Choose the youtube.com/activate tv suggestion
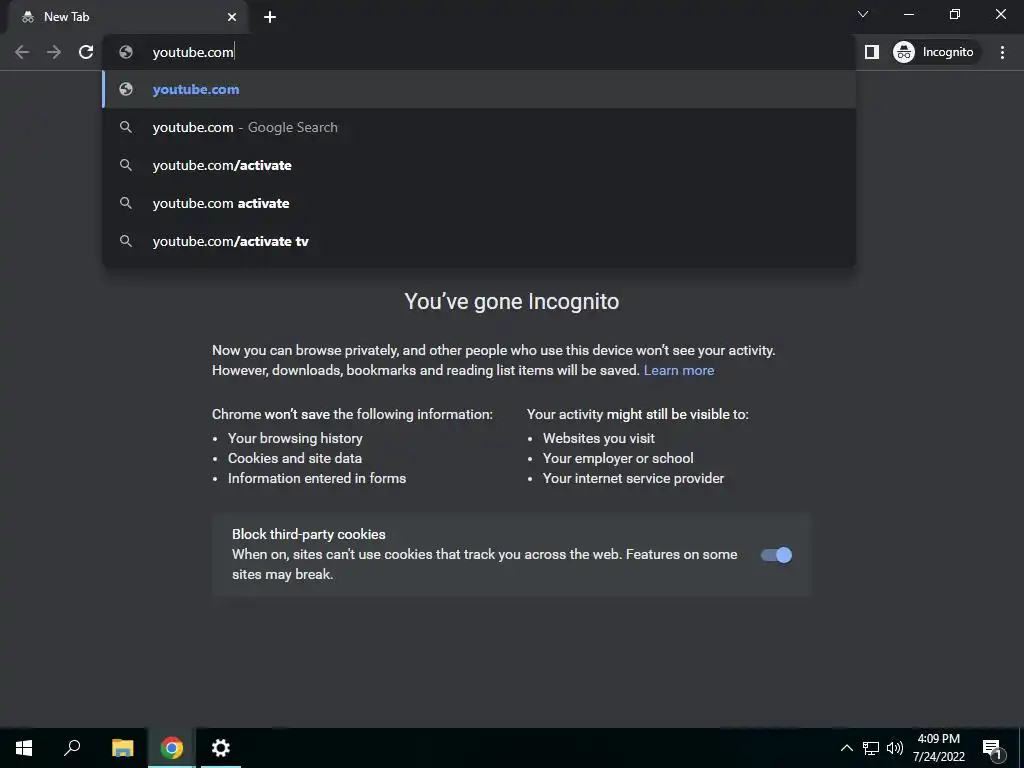This screenshot has width=1024, height=768. pyautogui.click(x=479, y=241)
